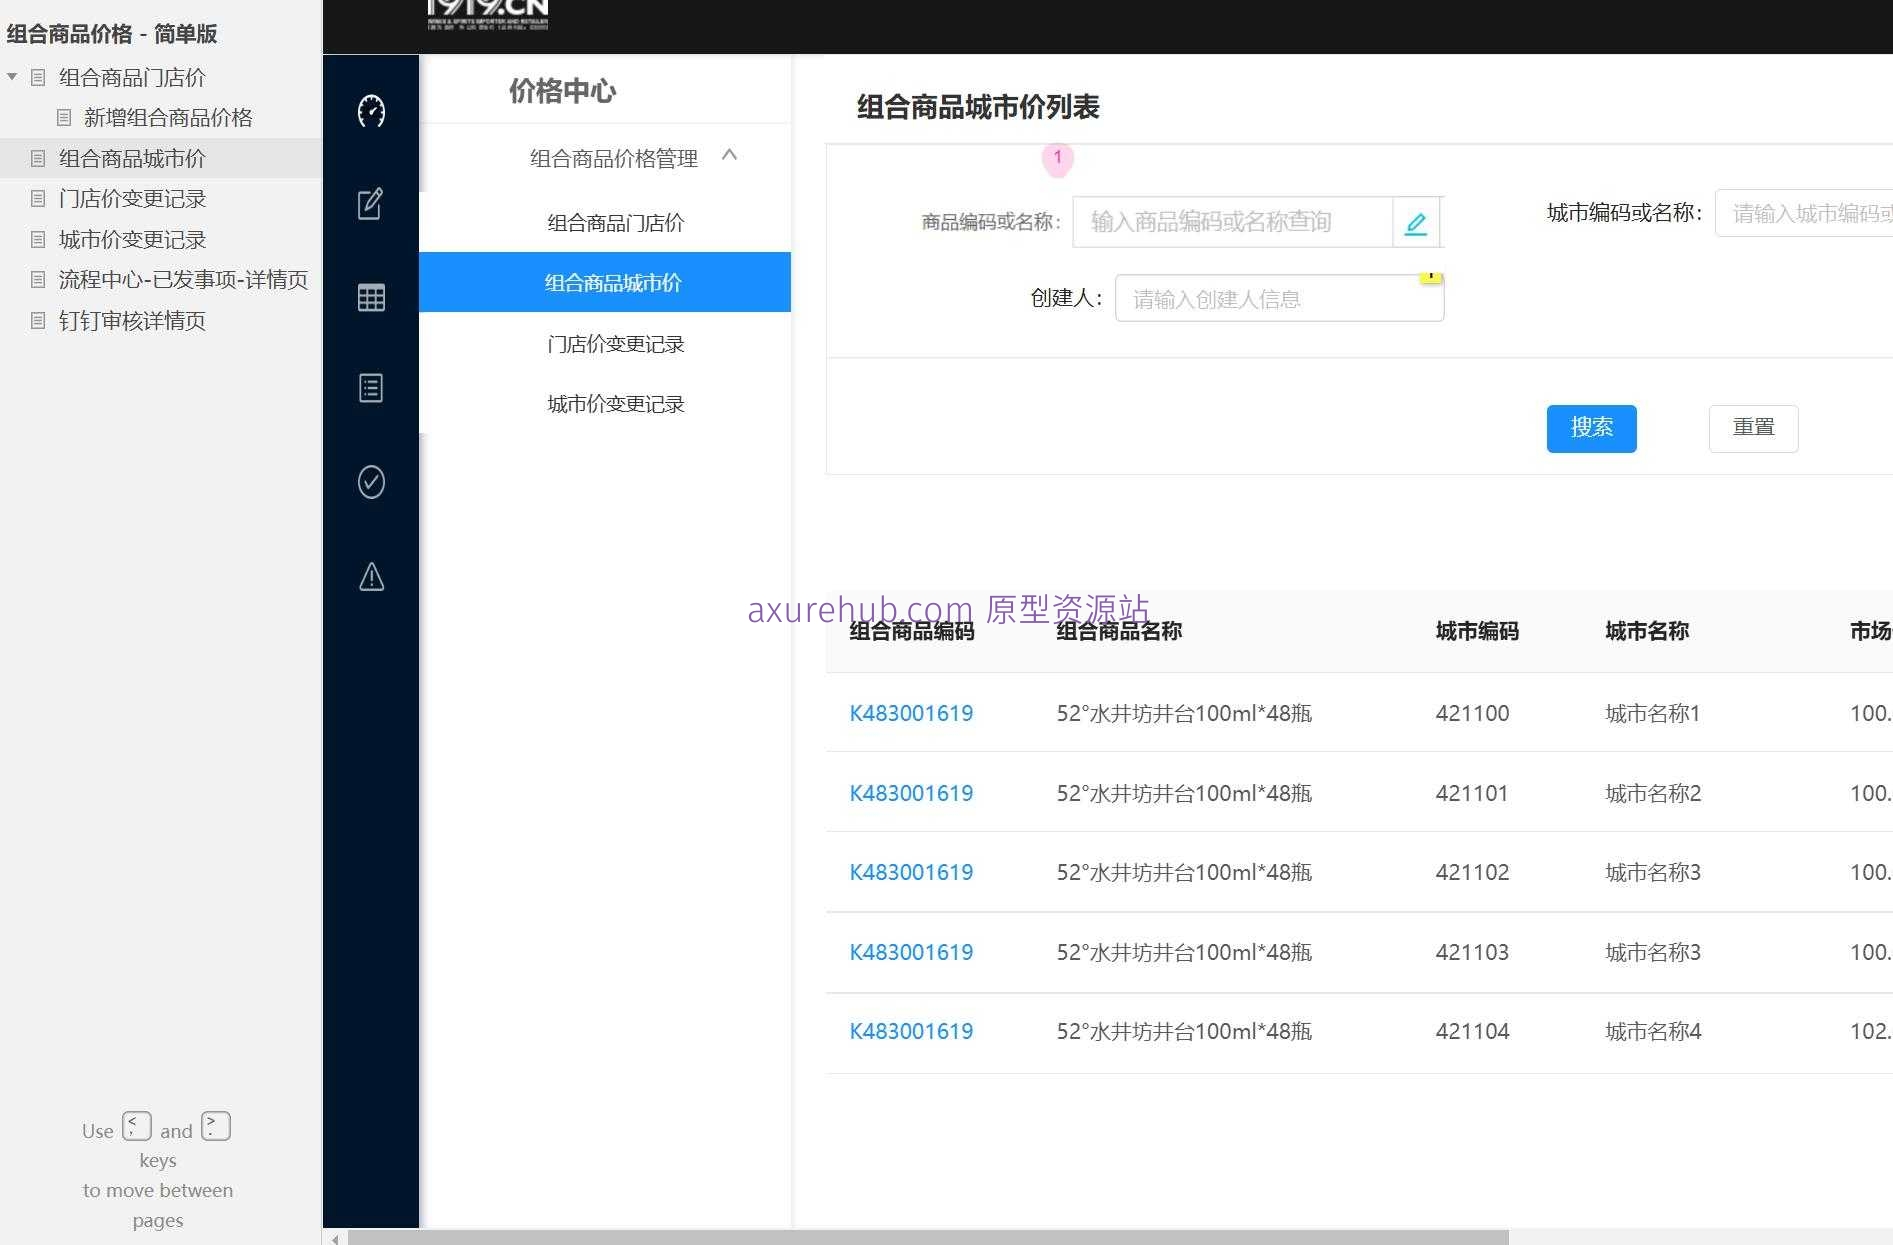Open K483001619 link in 城市名称4 row
The width and height of the screenshot is (1893, 1245).
(911, 1031)
